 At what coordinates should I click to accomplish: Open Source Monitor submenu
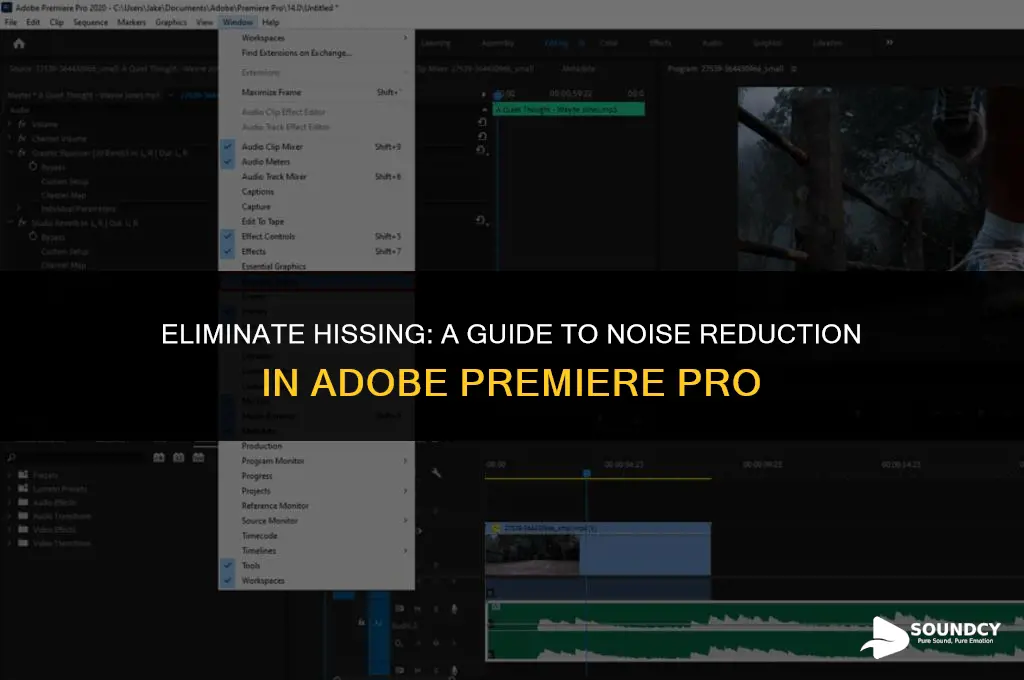pyautogui.click(x=317, y=521)
